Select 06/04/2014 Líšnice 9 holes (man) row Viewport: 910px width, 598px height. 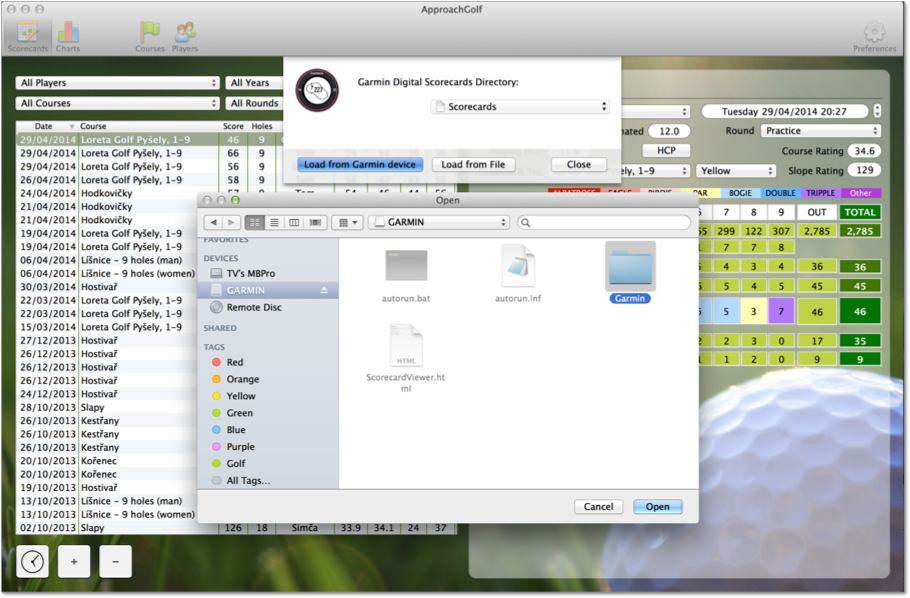(107, 260)
